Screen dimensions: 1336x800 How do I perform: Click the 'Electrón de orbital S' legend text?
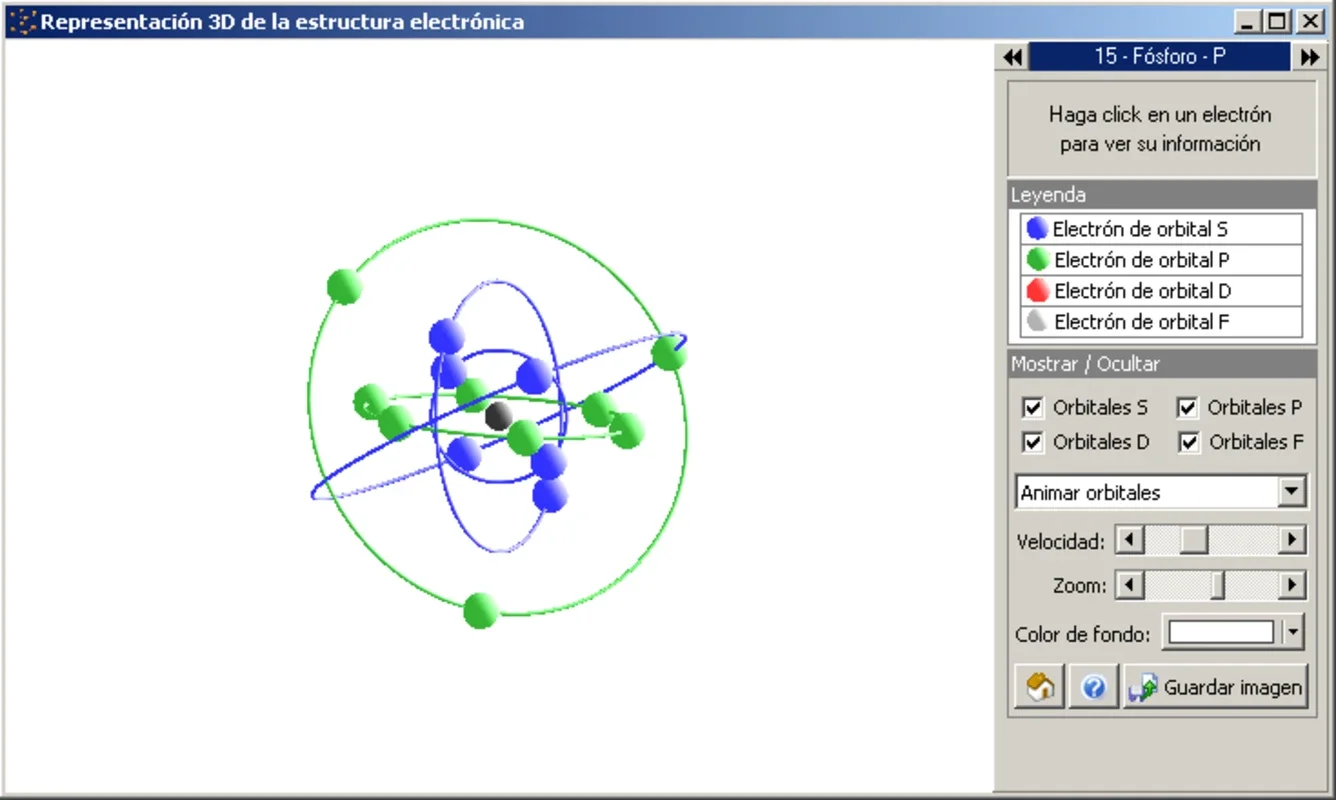(x=1140, y=230)
